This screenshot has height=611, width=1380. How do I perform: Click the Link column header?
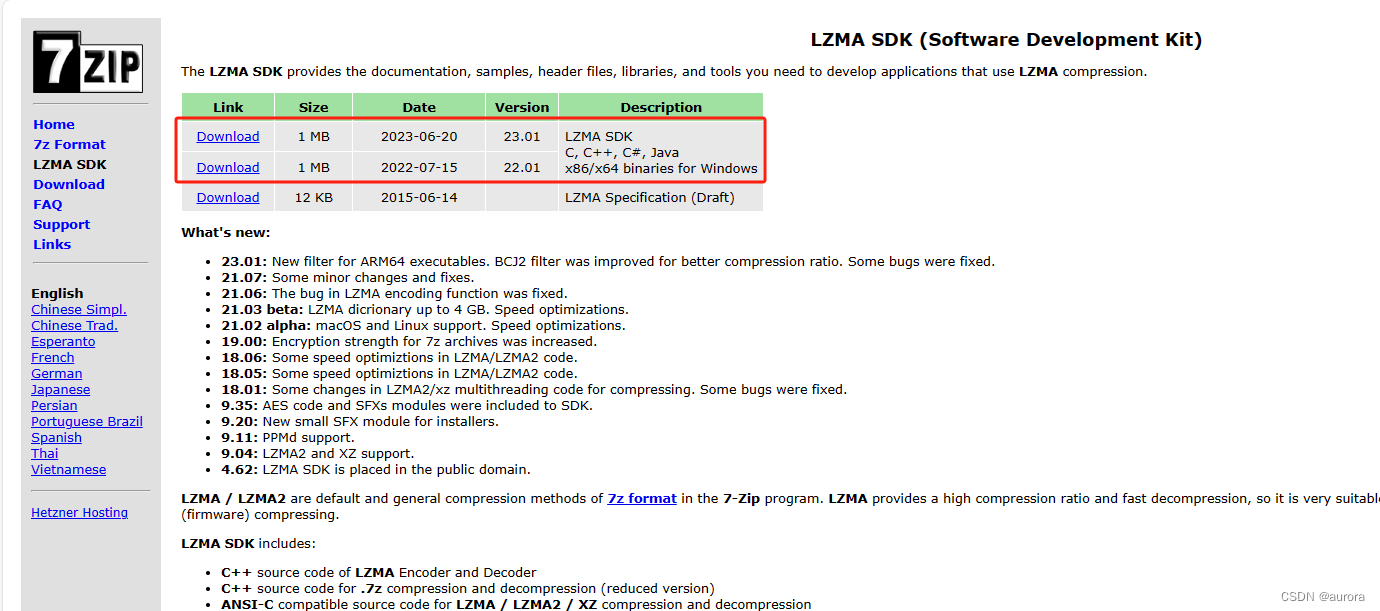(x=228, y=107)
